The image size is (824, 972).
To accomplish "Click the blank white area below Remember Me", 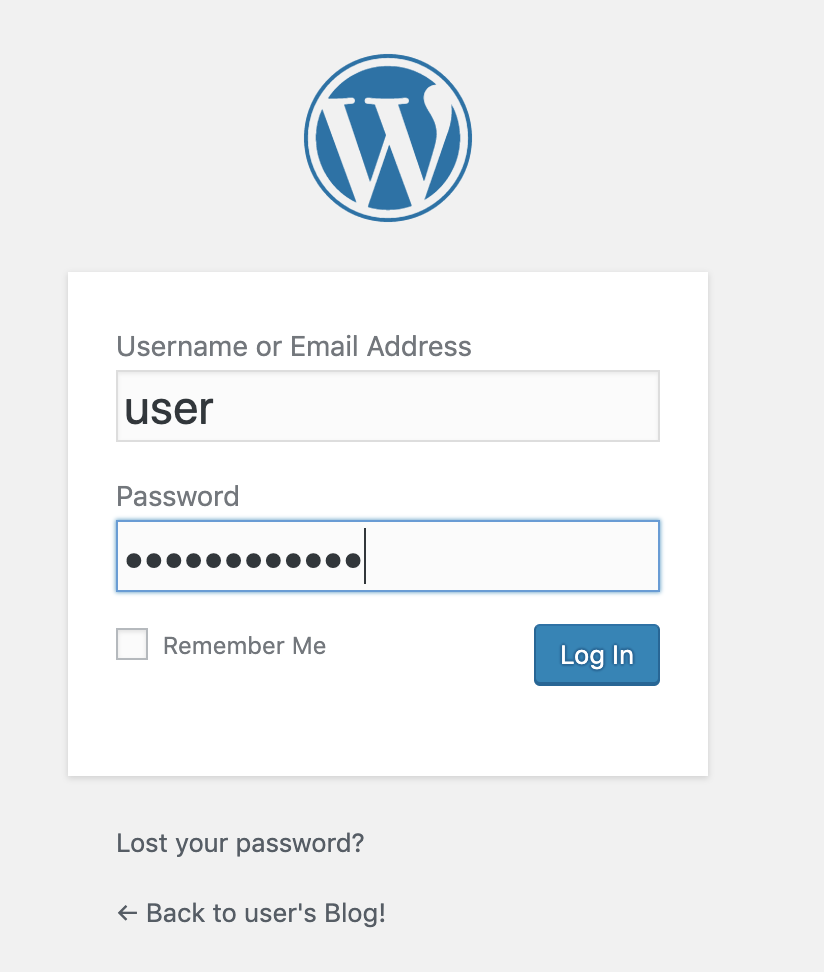I will [x=300, y=725].
